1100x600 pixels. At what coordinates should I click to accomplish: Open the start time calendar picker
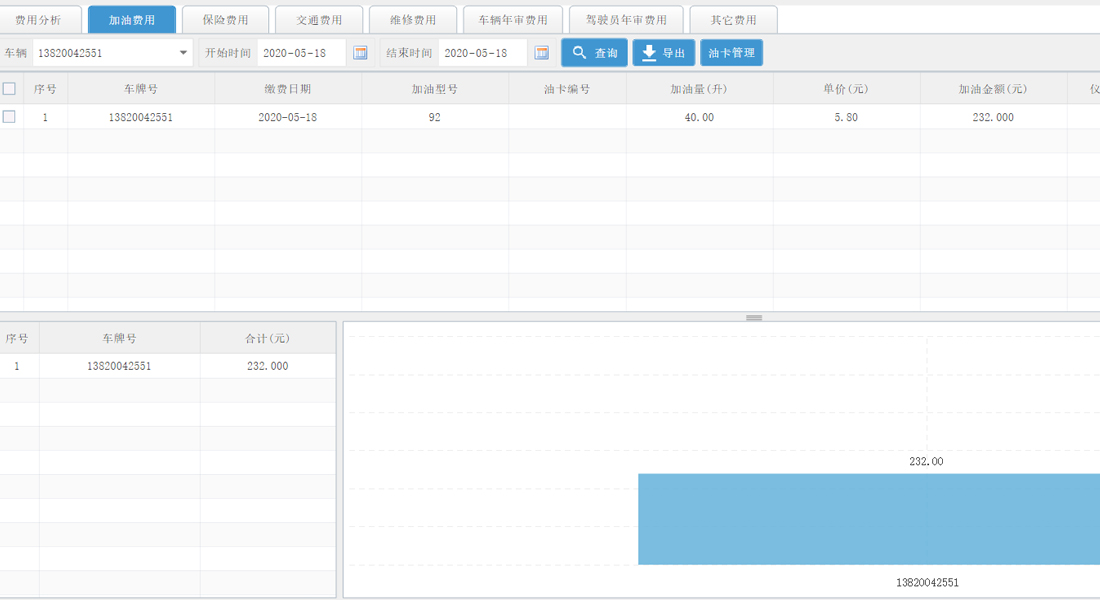point(360,53)
